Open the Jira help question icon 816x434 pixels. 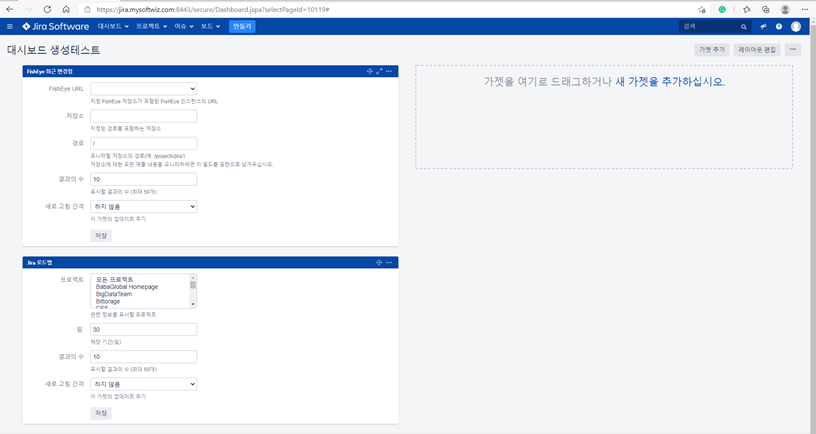pyautogui.click(x=779, y=26)
